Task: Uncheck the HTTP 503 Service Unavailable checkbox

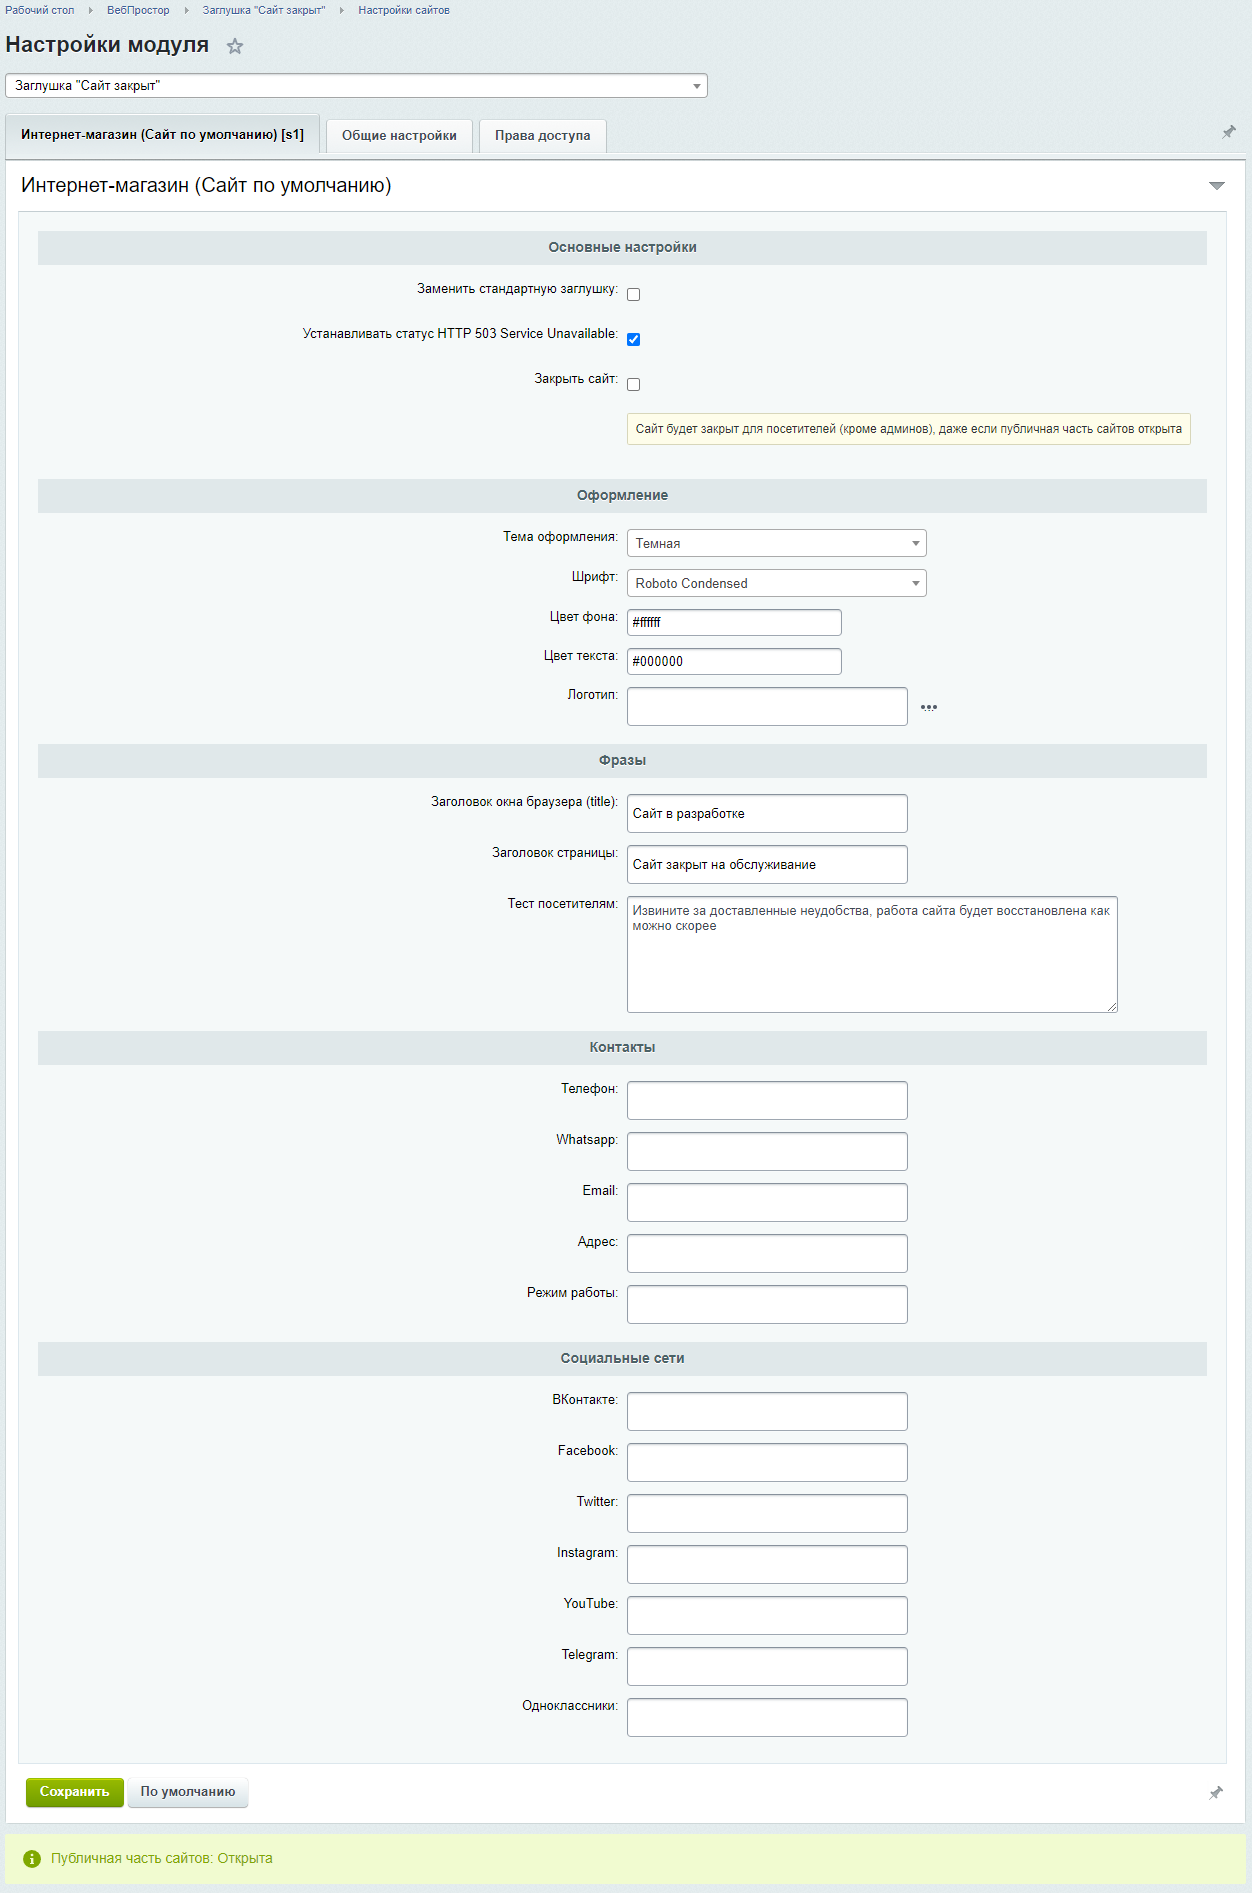Action: (x=633, y=339)
